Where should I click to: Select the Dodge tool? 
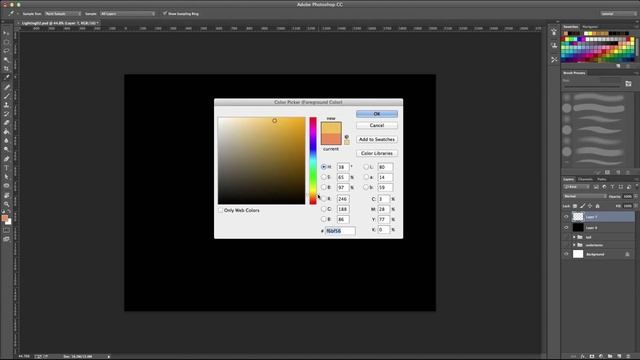(x=6, y=150)
